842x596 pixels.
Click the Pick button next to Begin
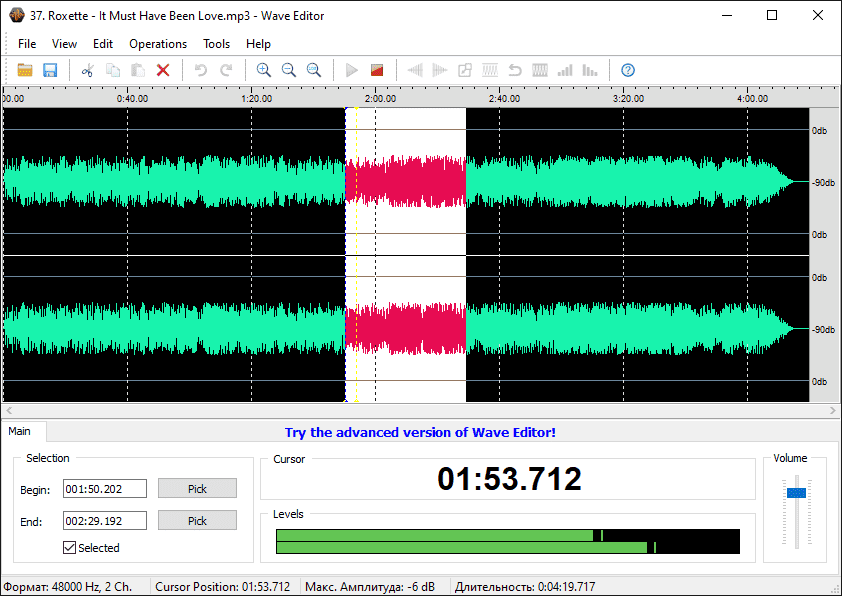coord(197,488)
